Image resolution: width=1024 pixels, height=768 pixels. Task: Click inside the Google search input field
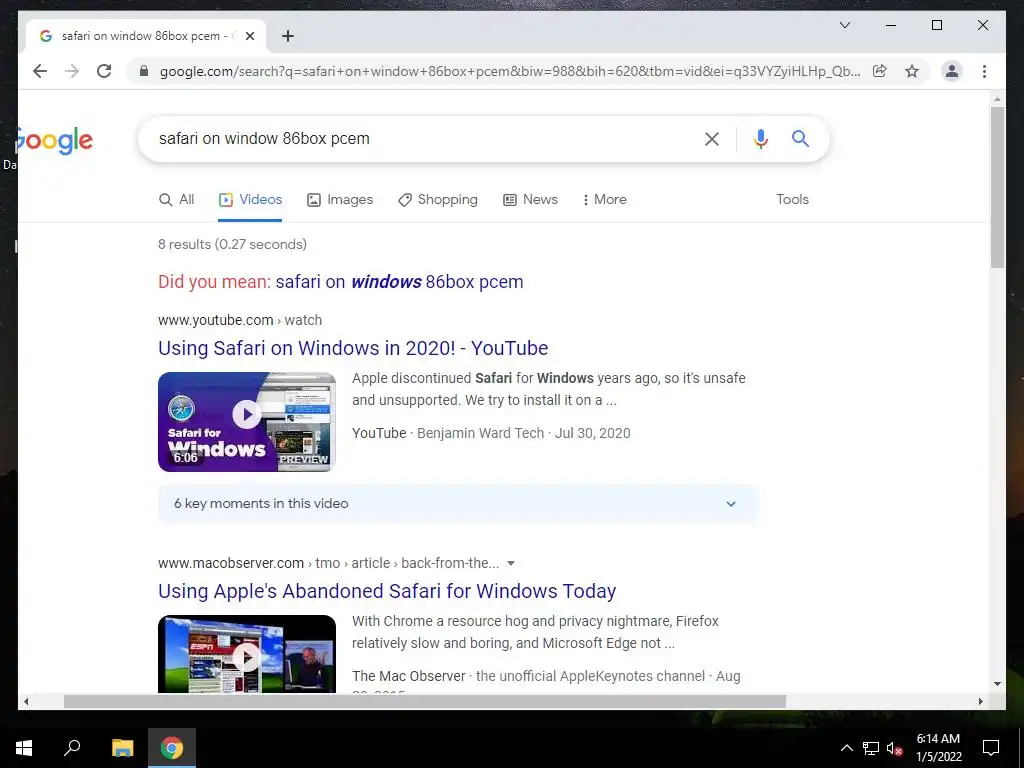click(x=424, y=138)
